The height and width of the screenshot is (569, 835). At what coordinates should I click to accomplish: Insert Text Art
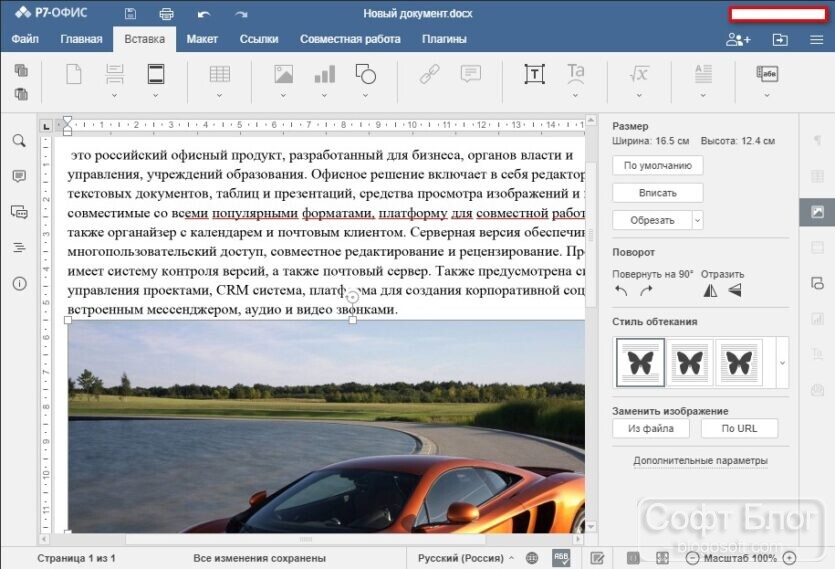point(575,74)
